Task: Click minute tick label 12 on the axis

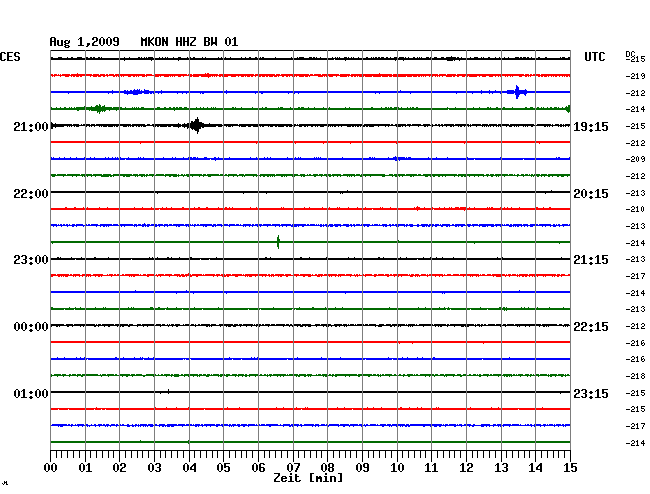Action: 466,467
